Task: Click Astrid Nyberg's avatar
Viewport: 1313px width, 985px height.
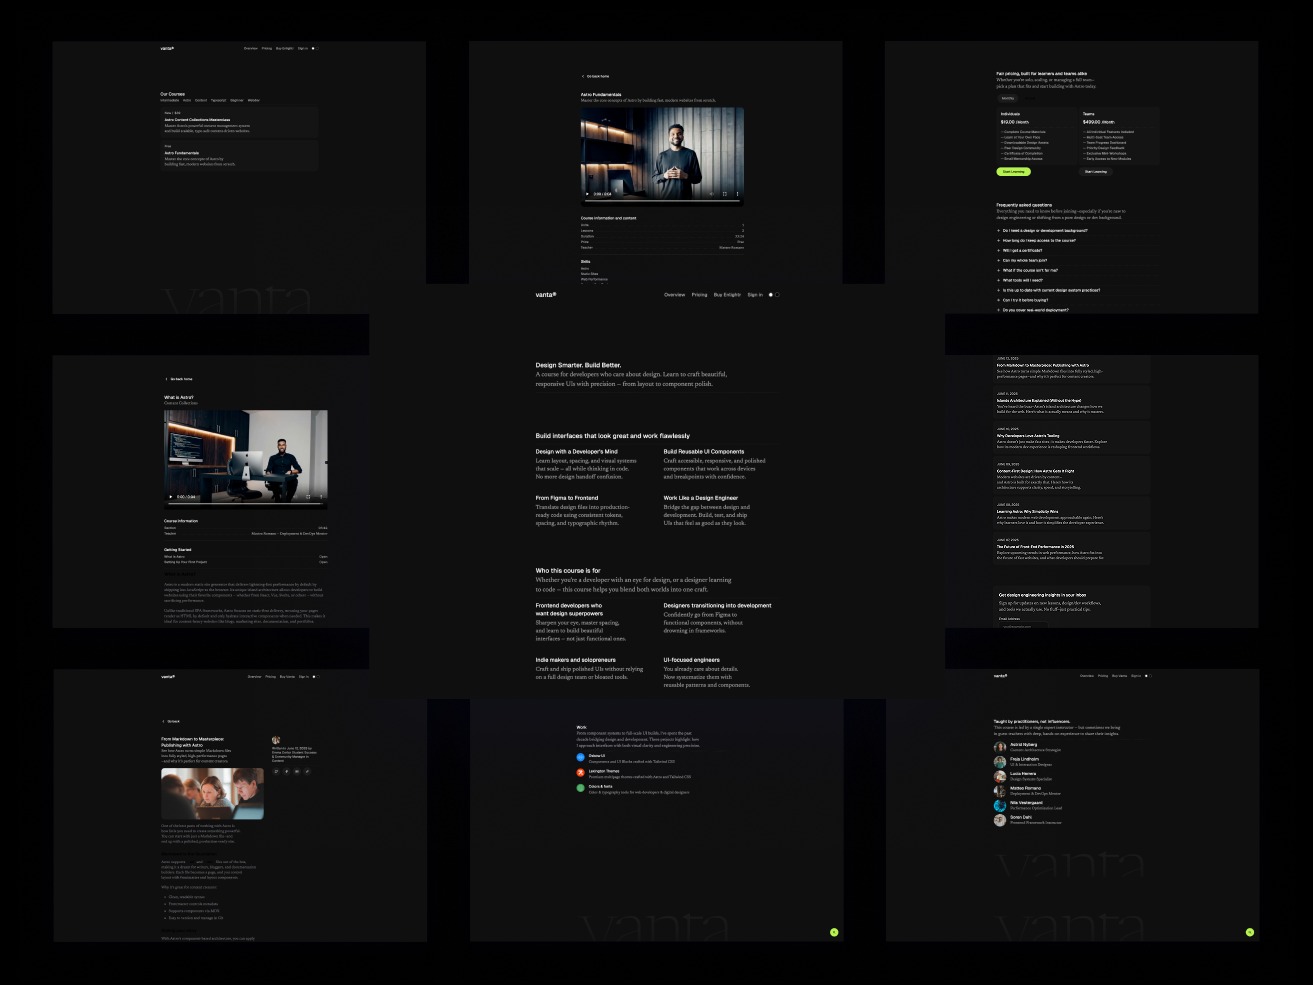Action: tap(1000, 747)
